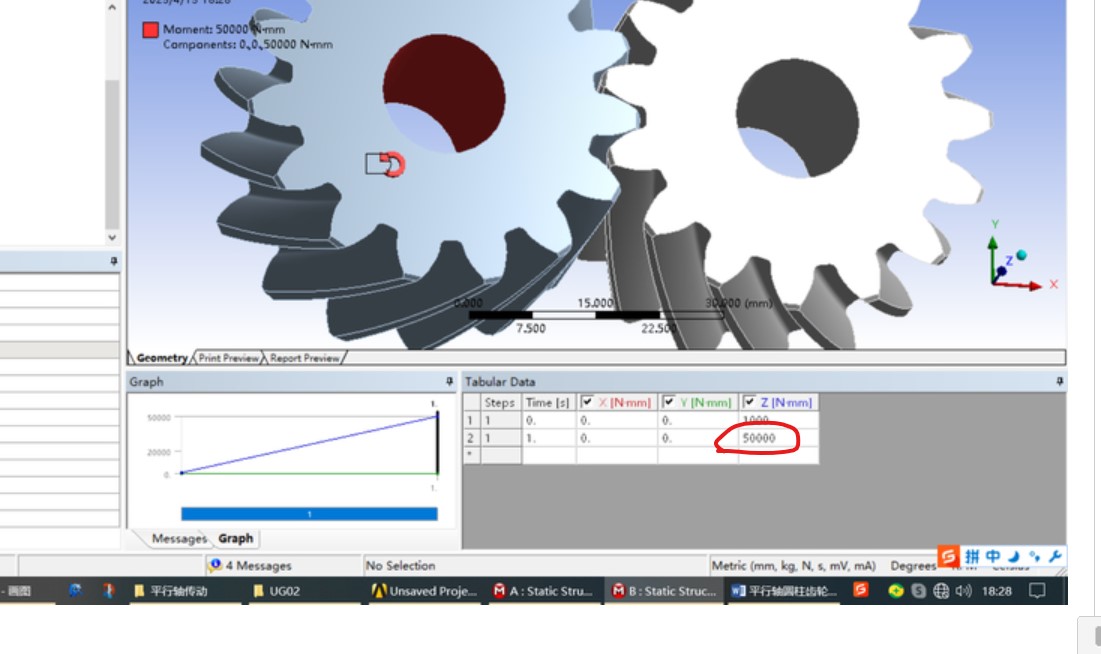
Task: Toggle the 拼 pinyin mode on IME toolbar
Action: click(x=972, y=556)
